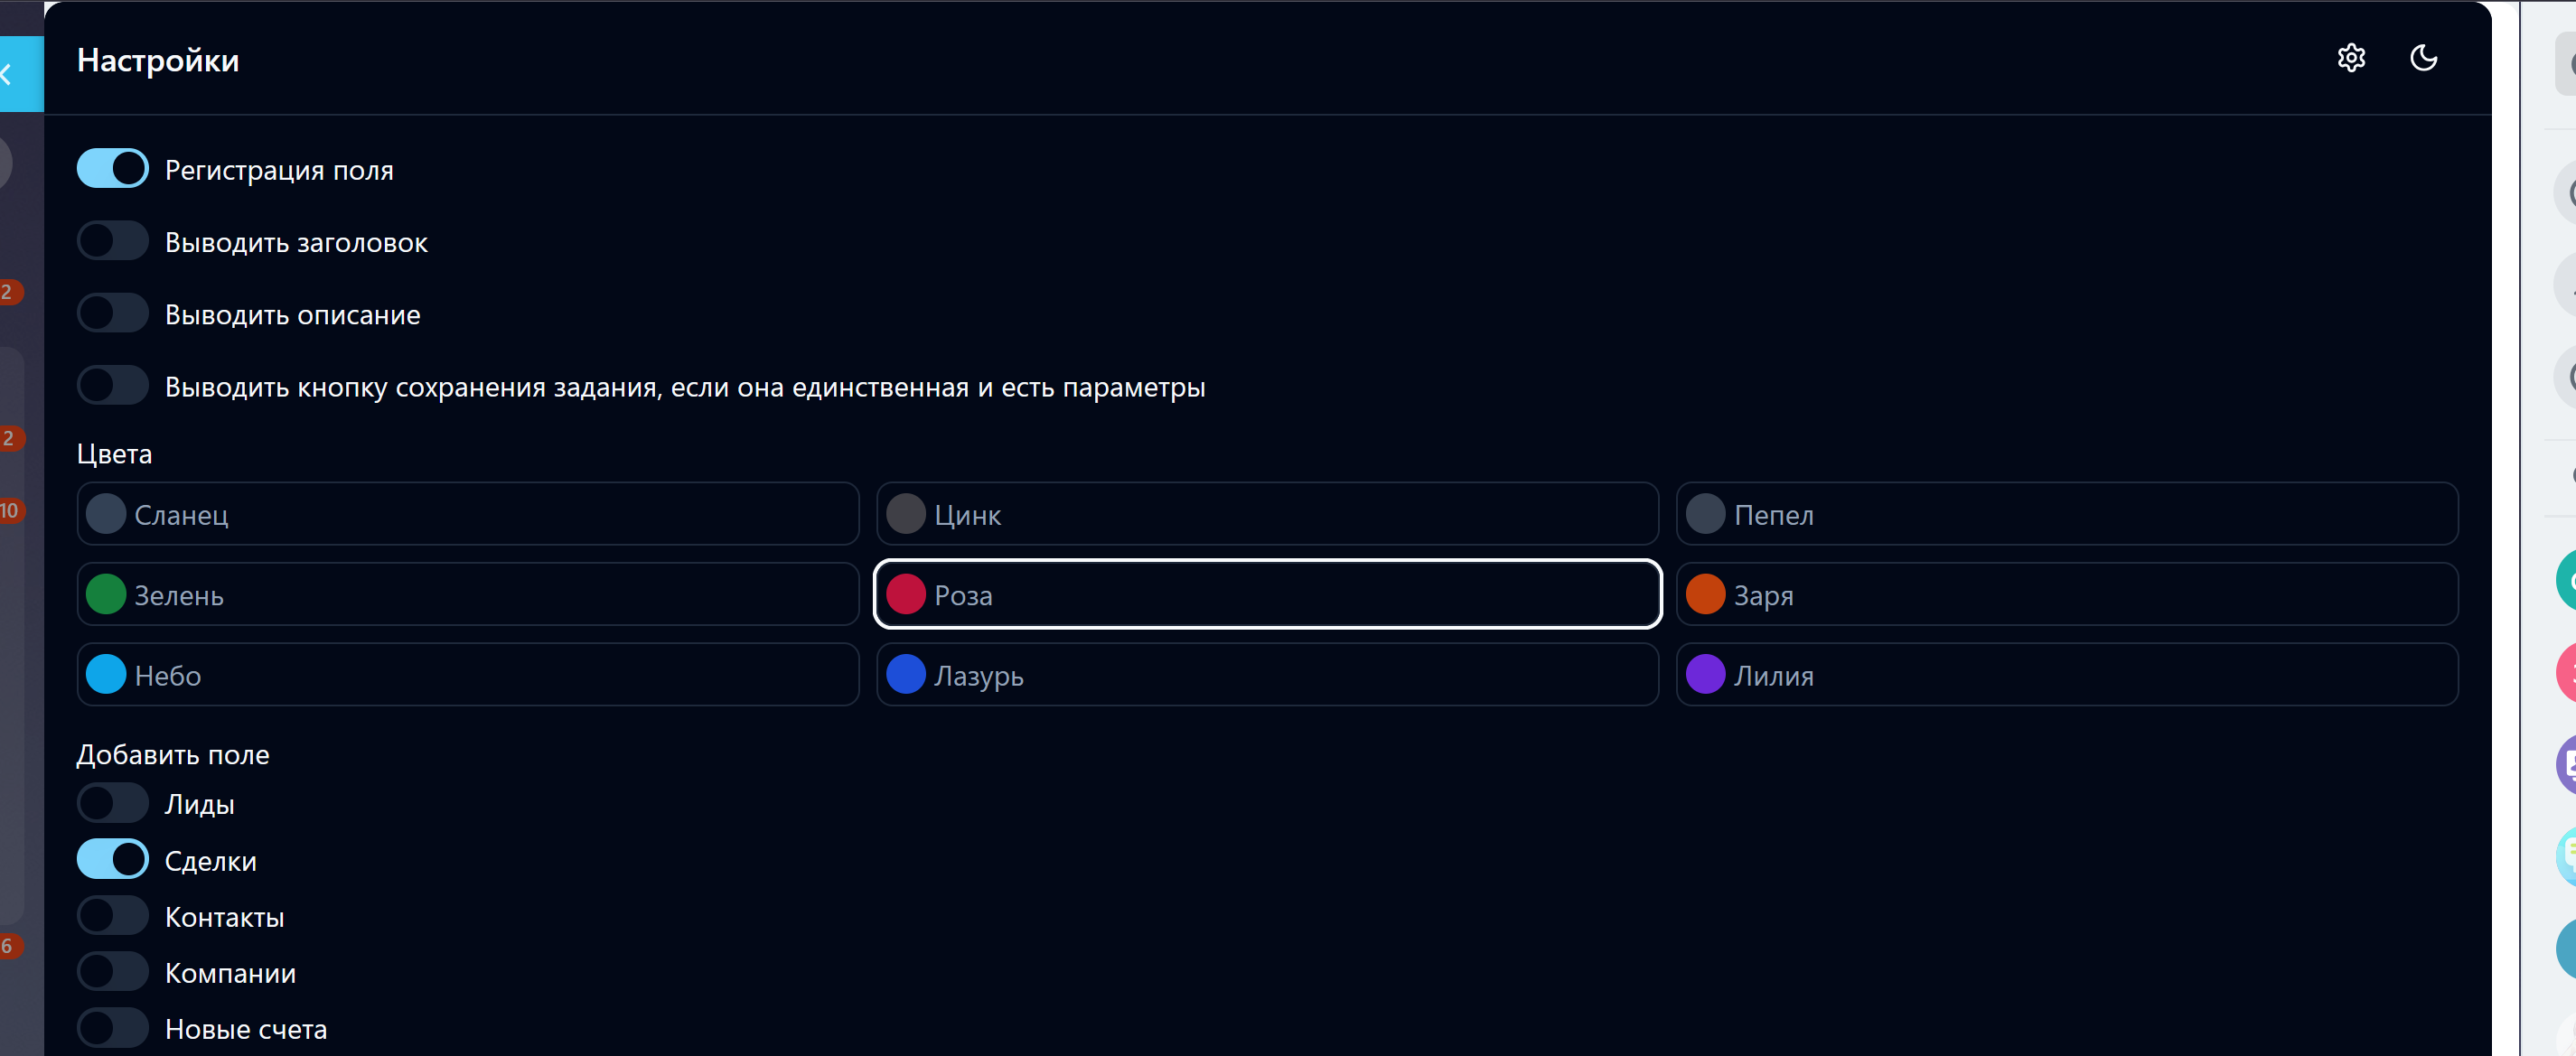
Task: Enable the Выводить заголовок switch
Action: 113,241
